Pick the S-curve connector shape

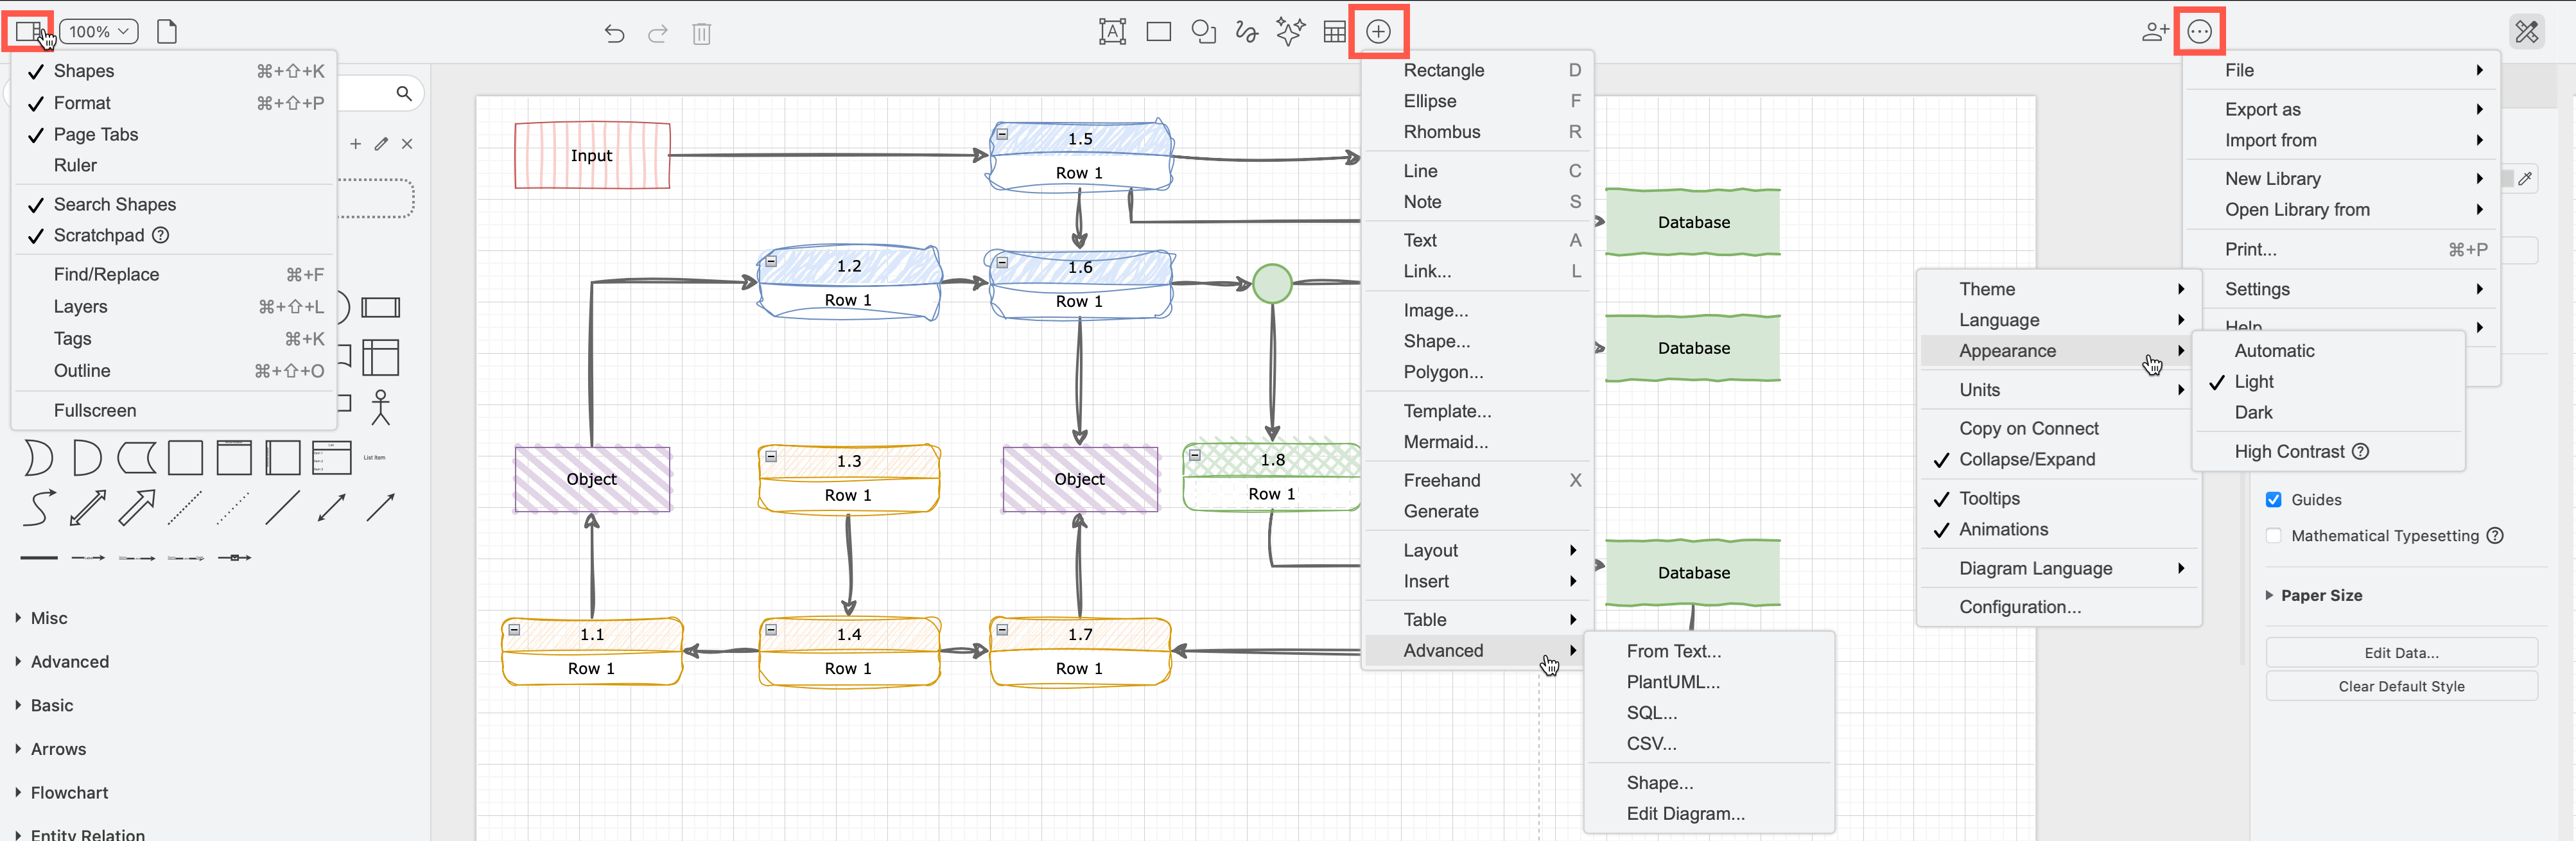click(38, 507)
